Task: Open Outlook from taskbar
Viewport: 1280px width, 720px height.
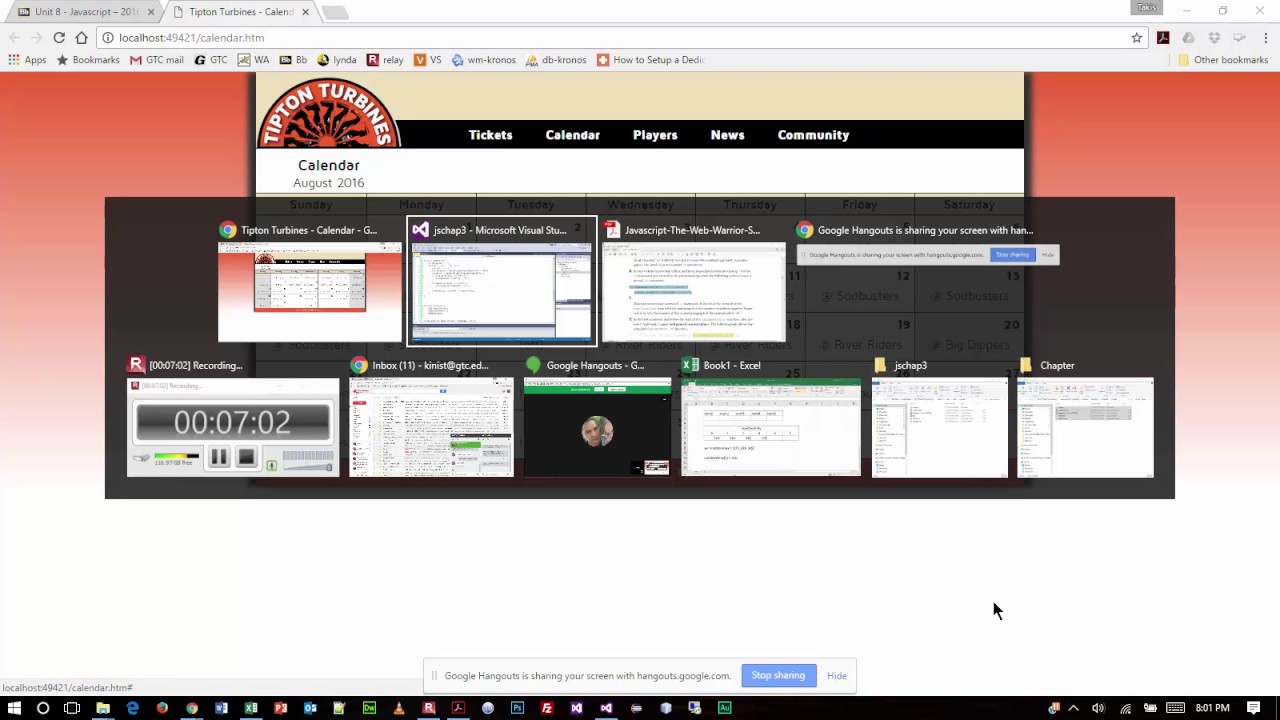Action: click(310, 708)
